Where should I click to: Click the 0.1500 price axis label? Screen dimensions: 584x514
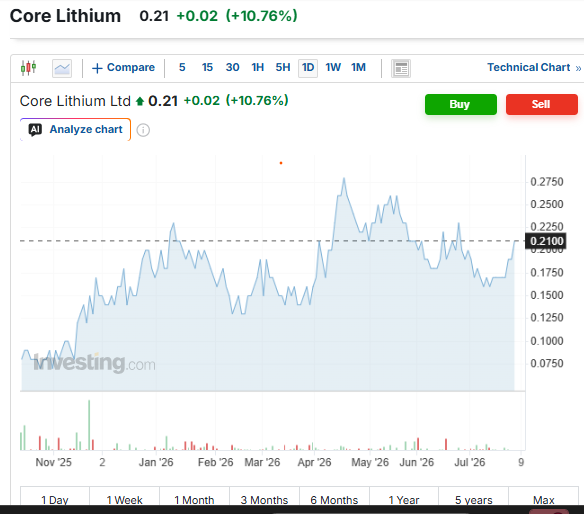point(547,295)
